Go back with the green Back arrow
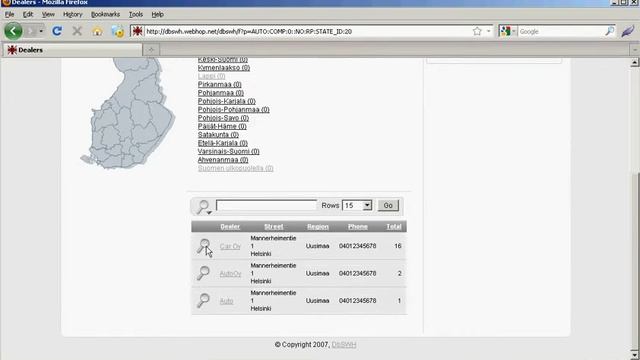The image size is (640, 360). [13, 31]
